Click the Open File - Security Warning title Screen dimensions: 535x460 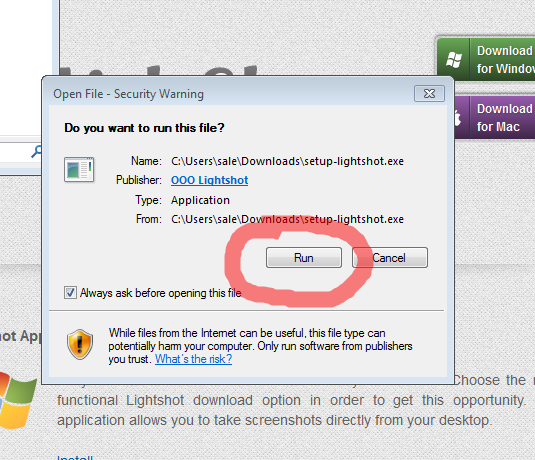[x=128, y=94]
